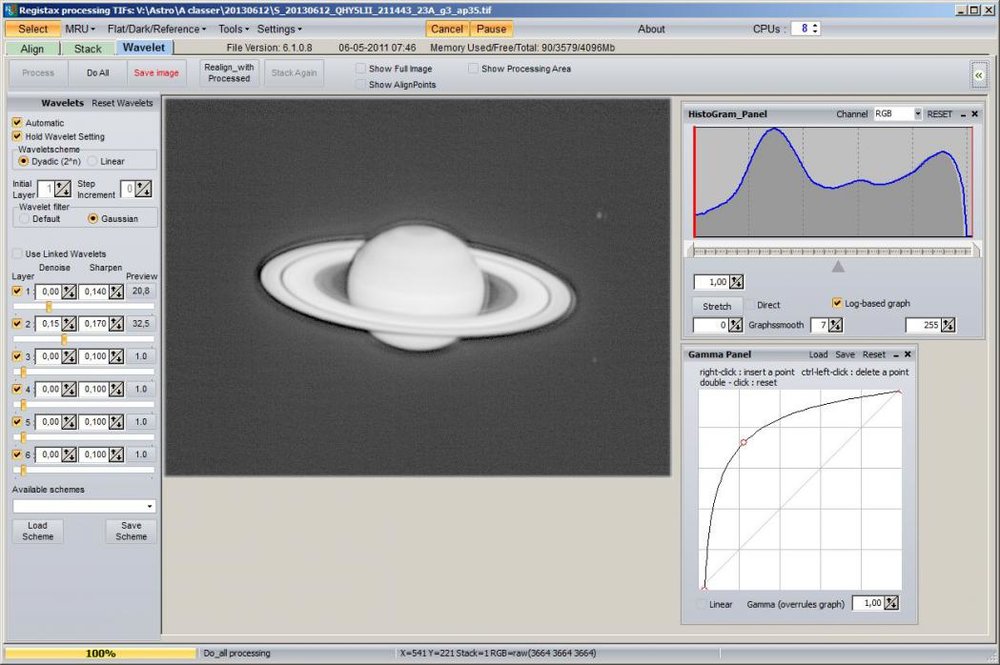Minimize the HistoGram panel

coord(963,114)
